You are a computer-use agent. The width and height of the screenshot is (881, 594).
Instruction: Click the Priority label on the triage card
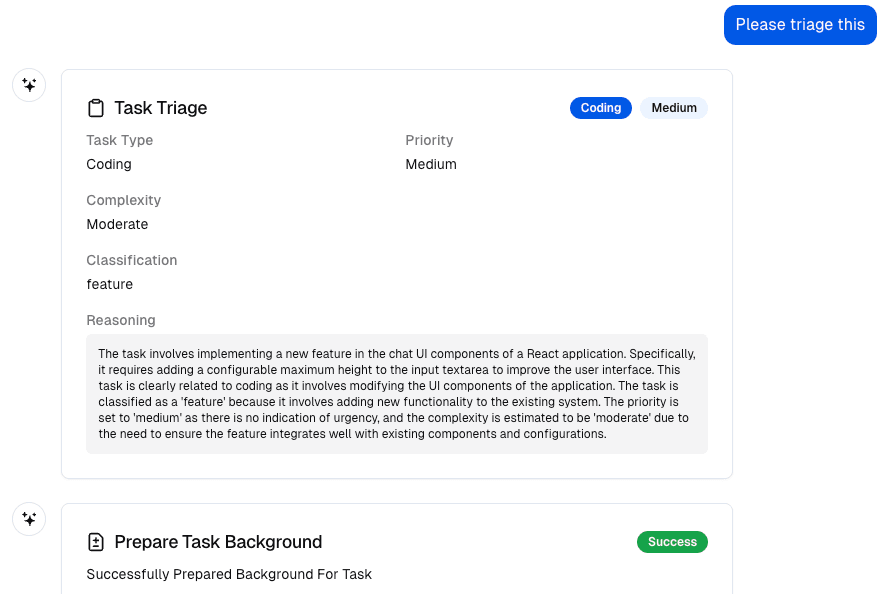(x=429, y=140)
